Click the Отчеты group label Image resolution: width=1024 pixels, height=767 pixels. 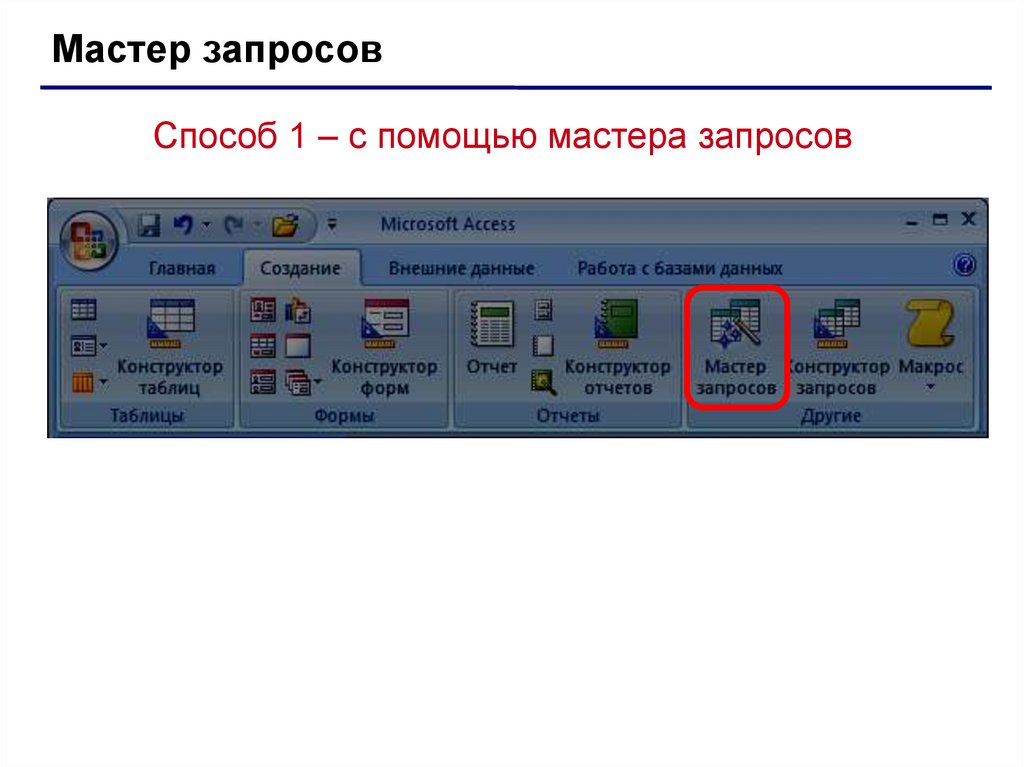[568, 416]
